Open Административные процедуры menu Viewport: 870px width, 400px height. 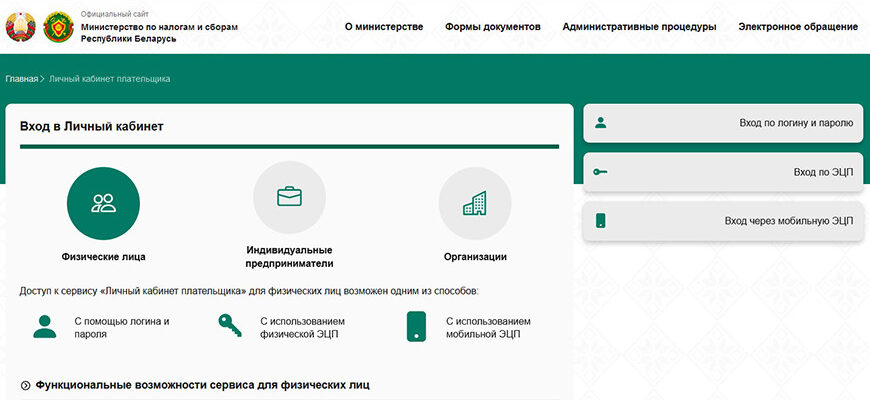[x=639, y=27]
